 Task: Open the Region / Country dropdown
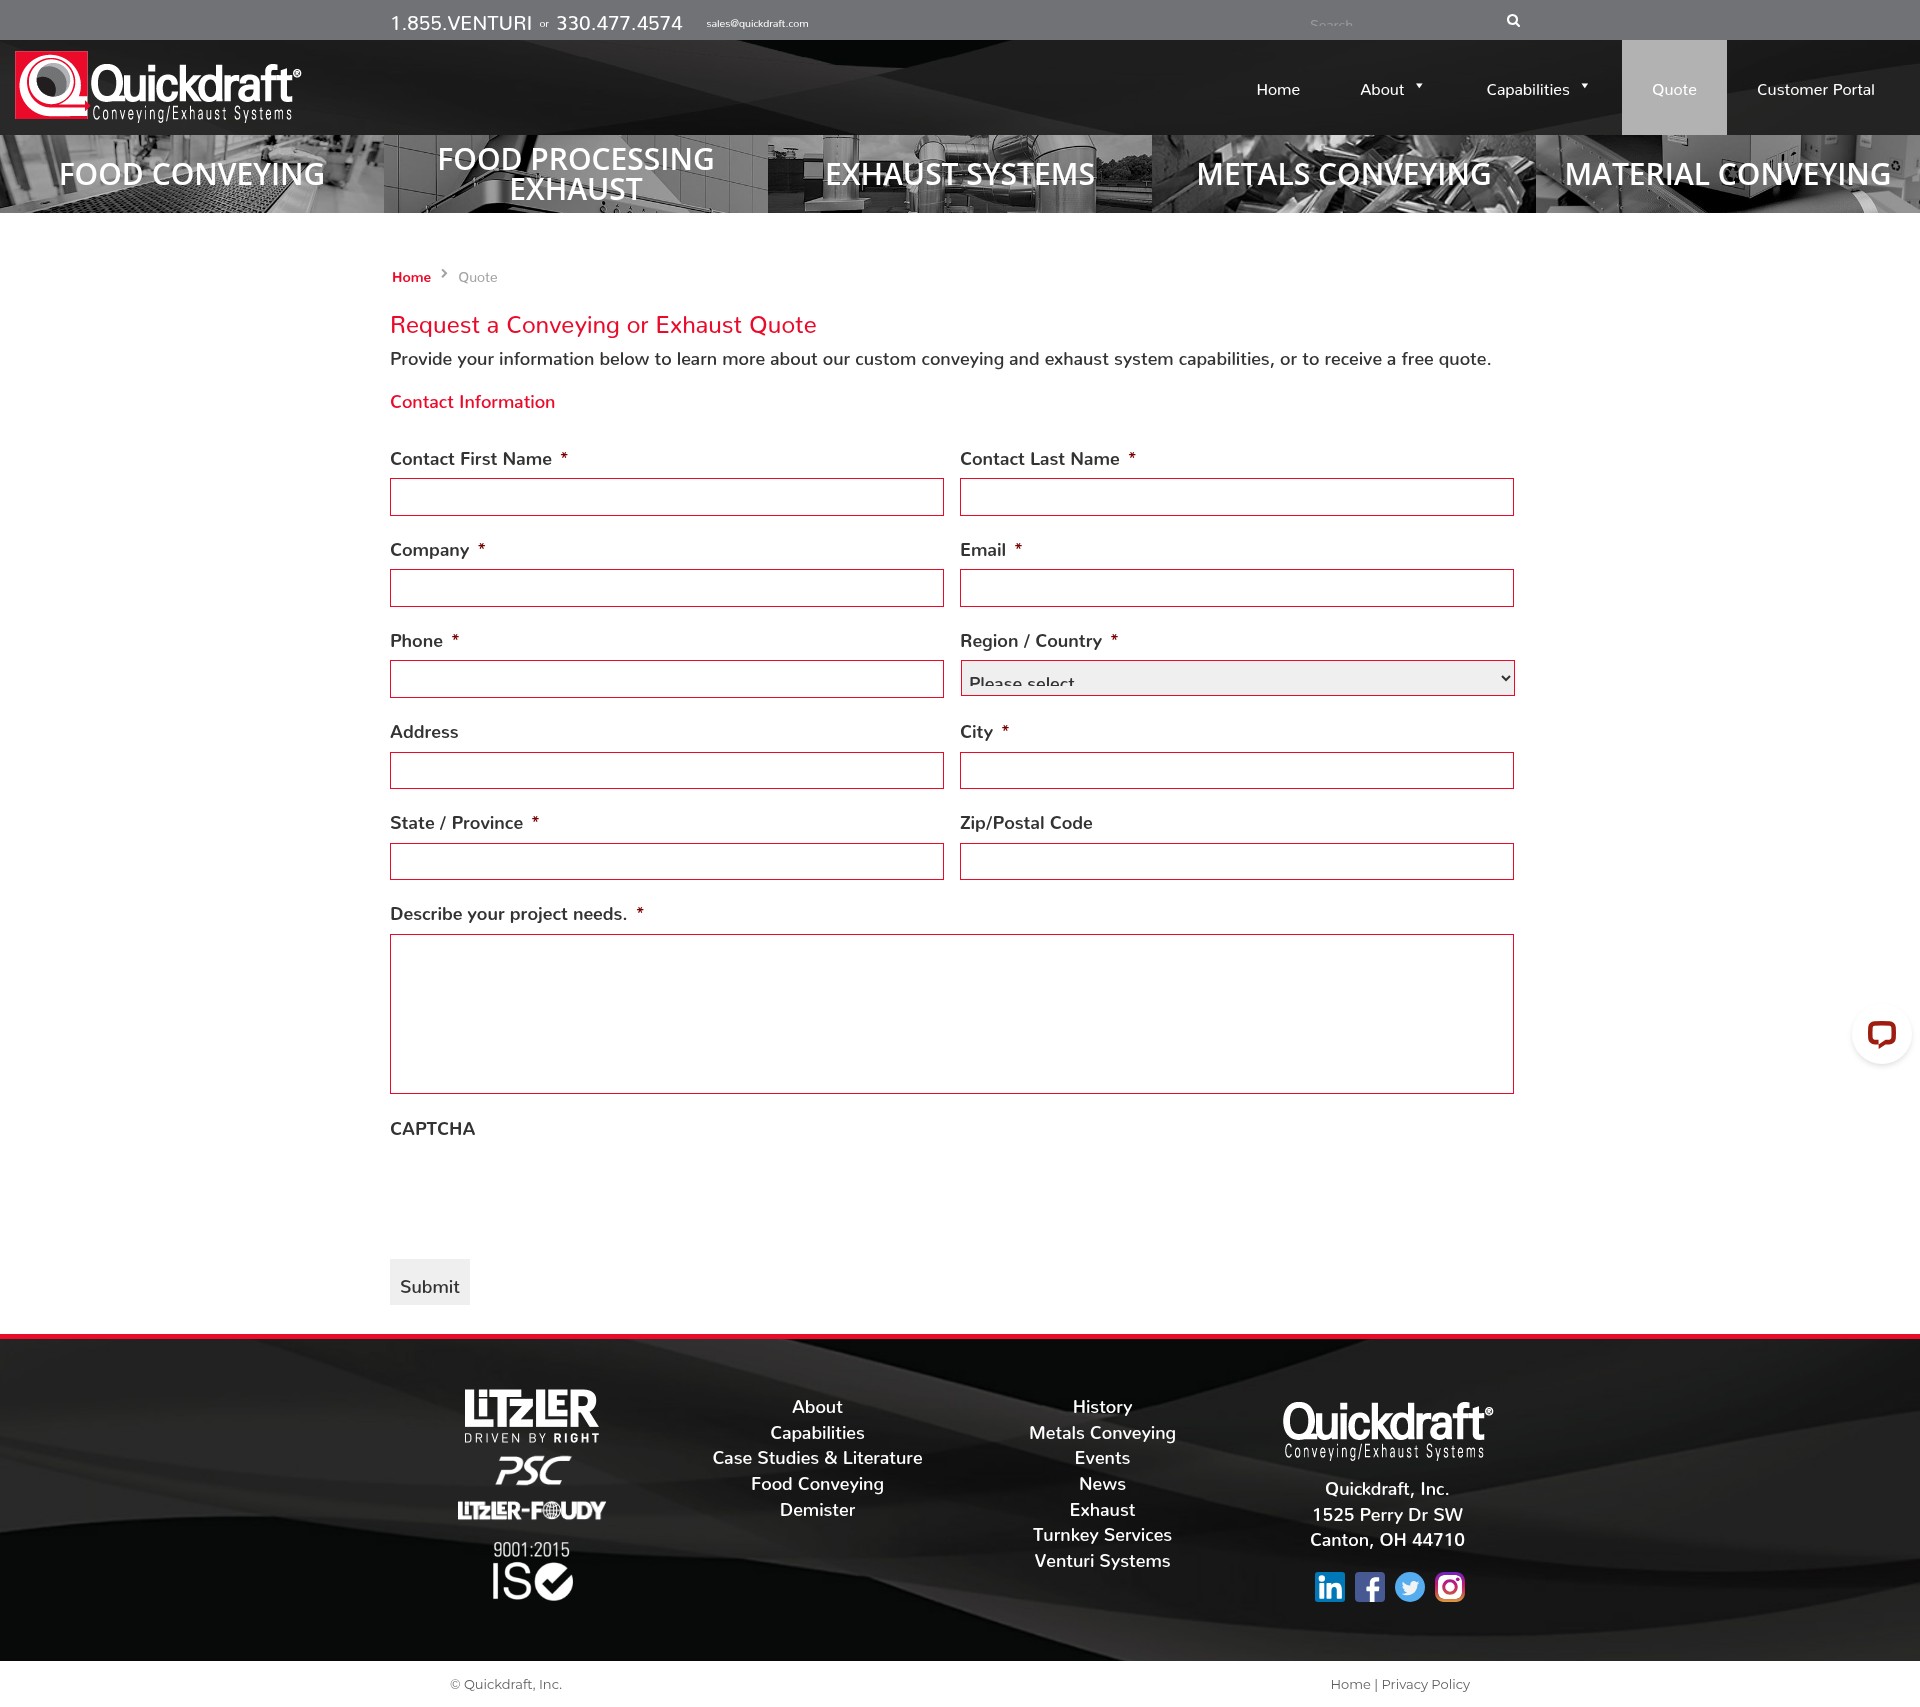tap(1237, 678)
